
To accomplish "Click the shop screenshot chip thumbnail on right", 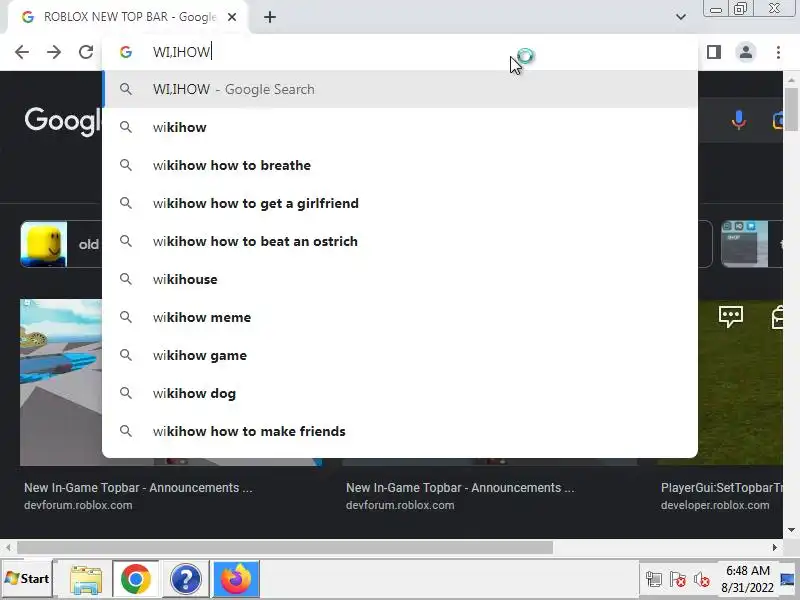I will click(744, 244).
